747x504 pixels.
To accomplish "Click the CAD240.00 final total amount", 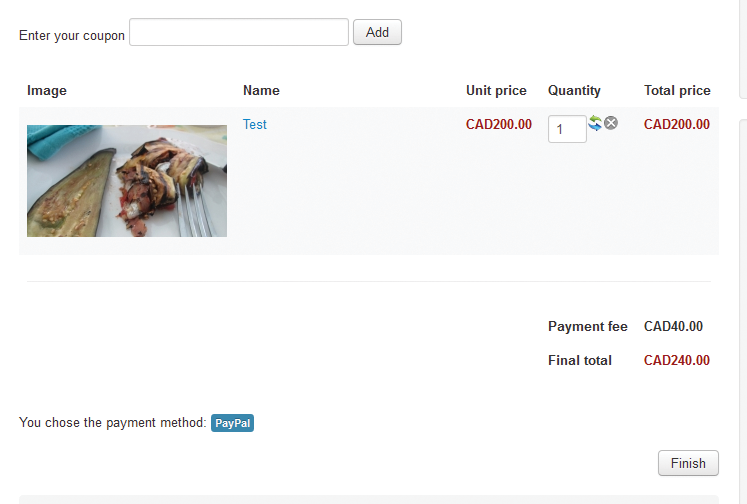I will click(x=676, y=360).
